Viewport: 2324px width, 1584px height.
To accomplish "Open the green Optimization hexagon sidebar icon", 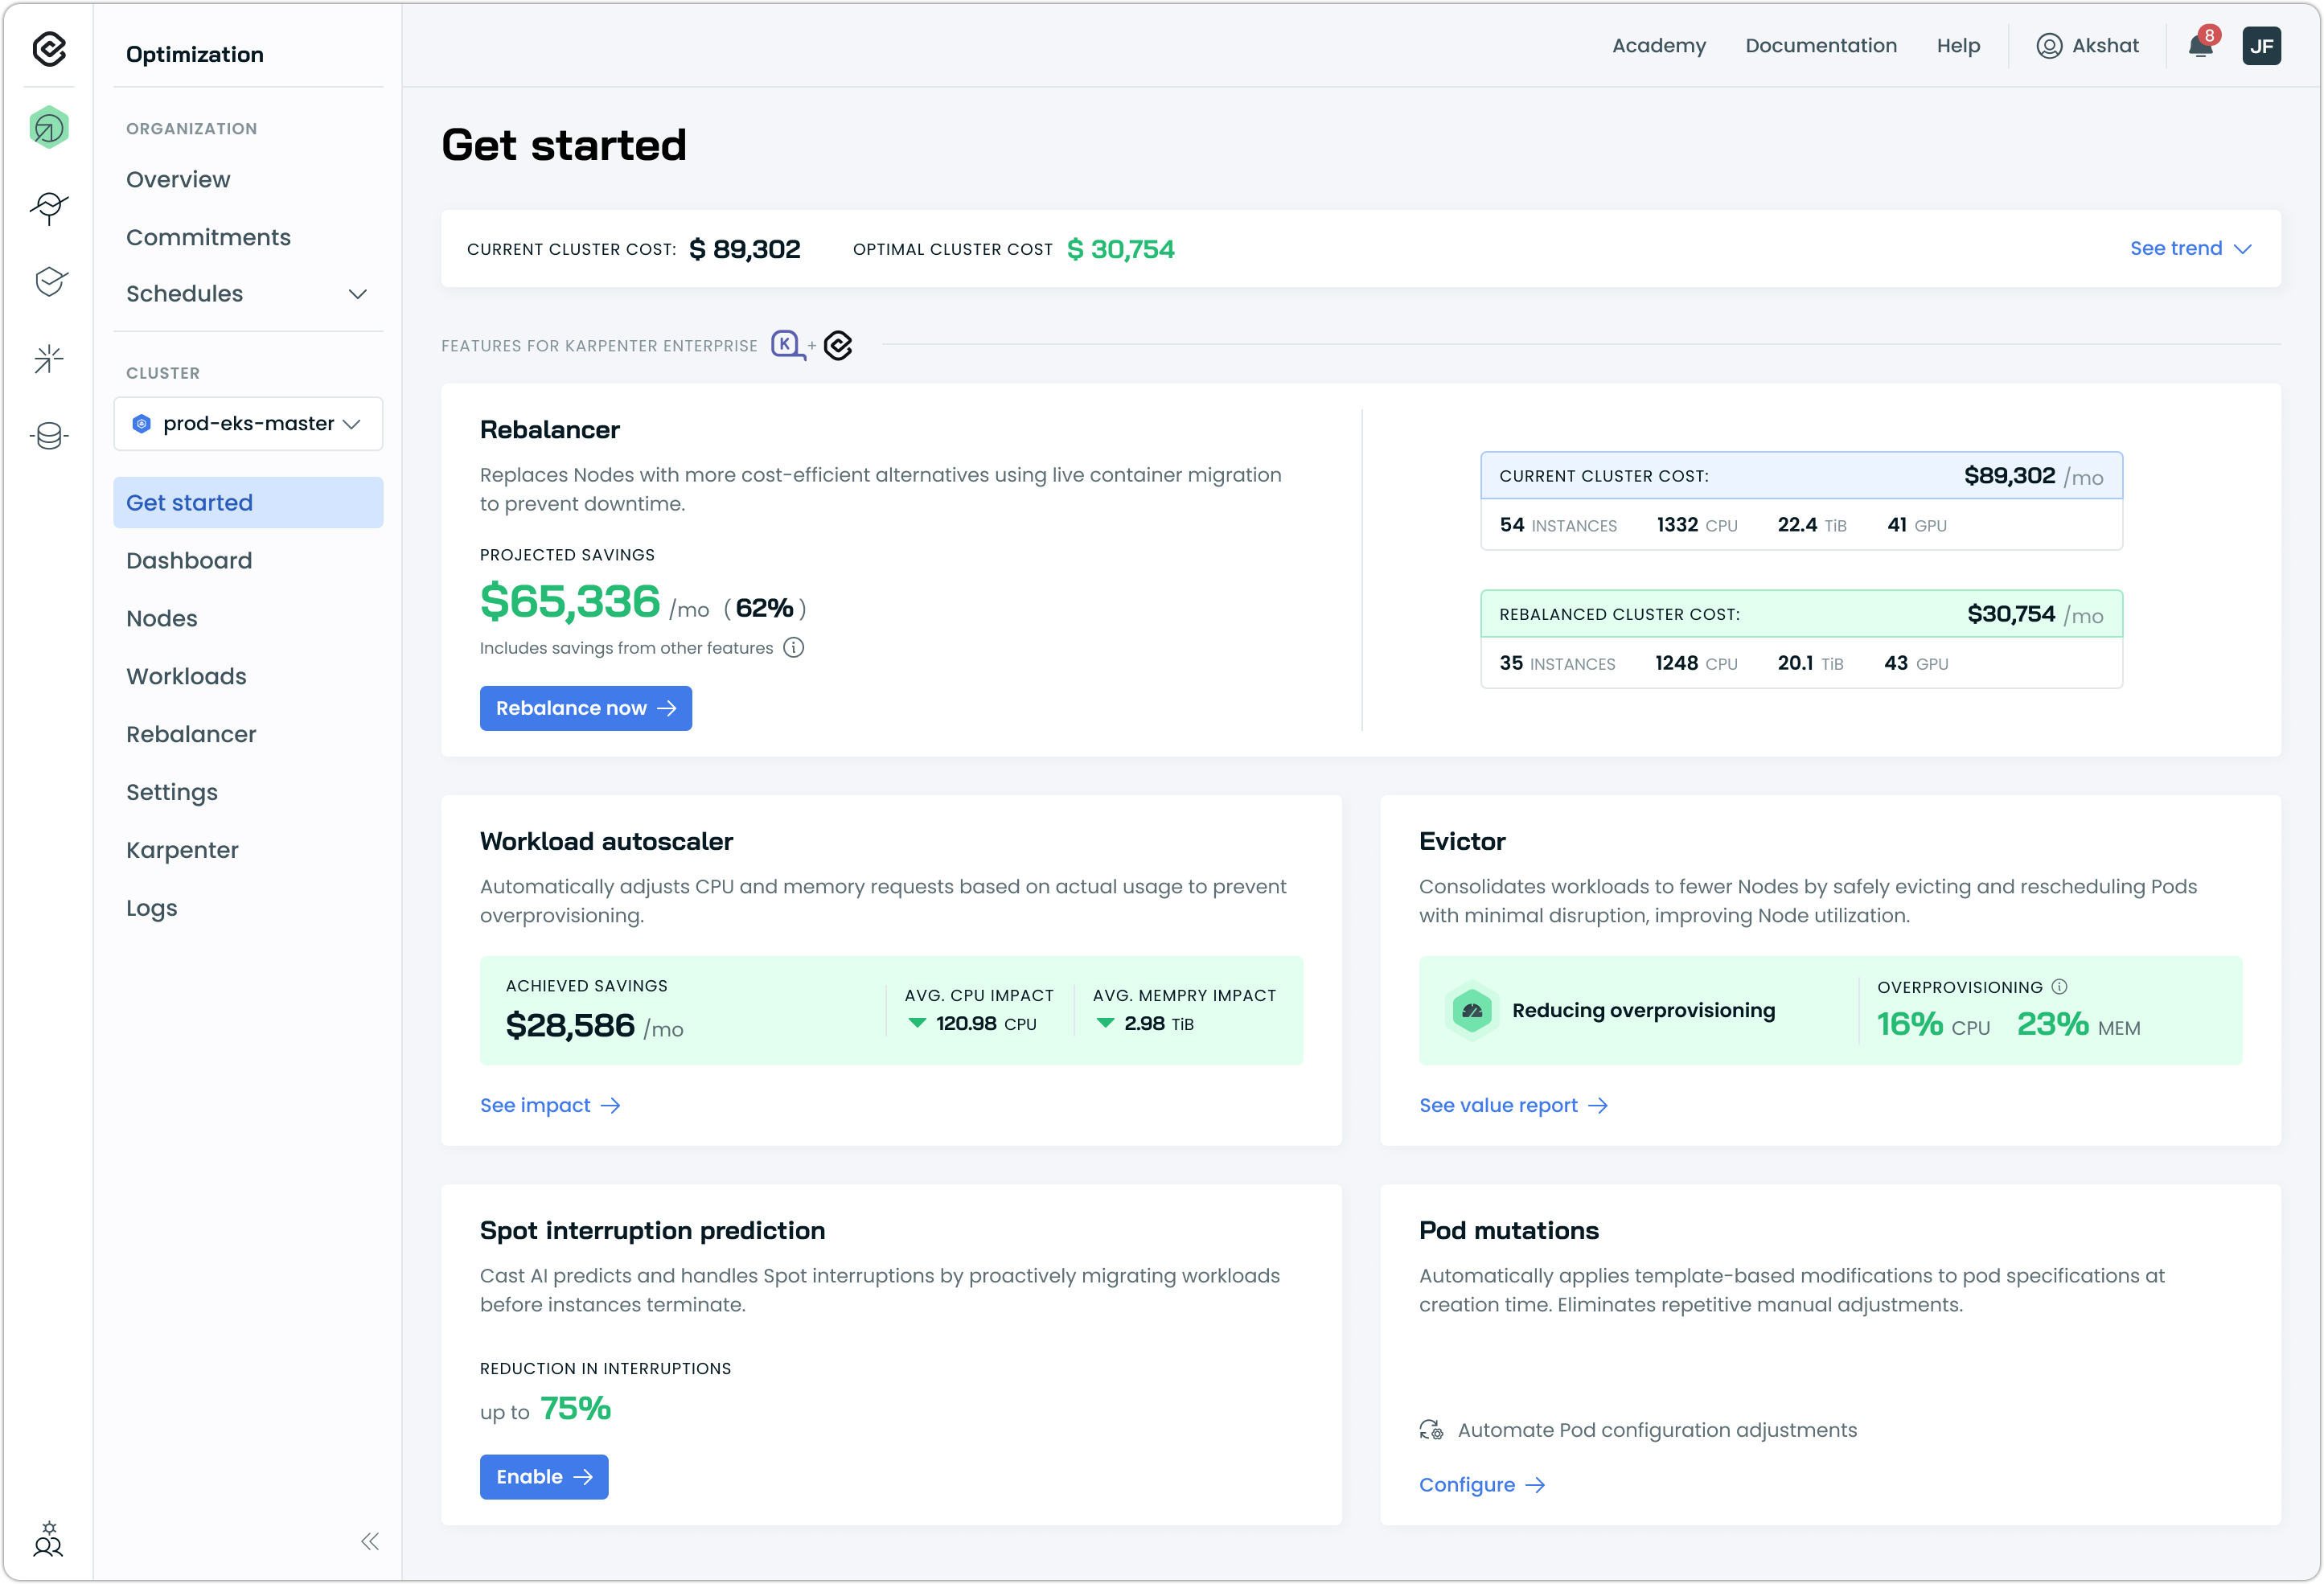I will point(49,128).
